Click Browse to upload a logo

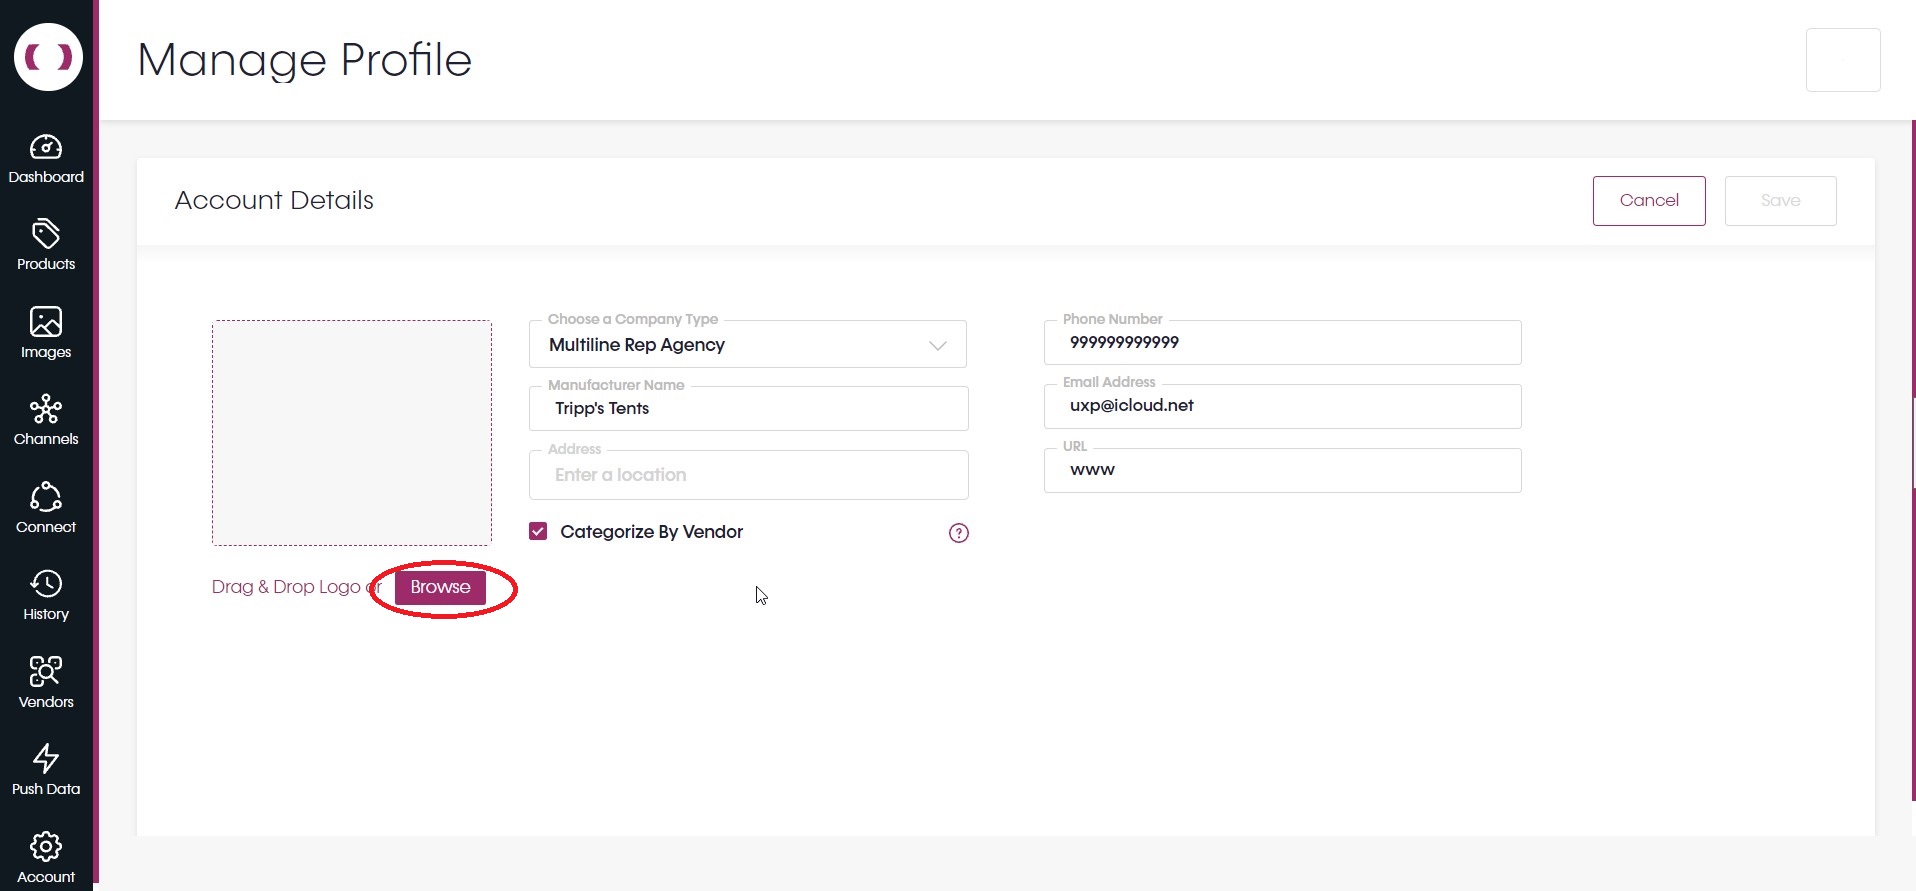(x=440, y=587)
